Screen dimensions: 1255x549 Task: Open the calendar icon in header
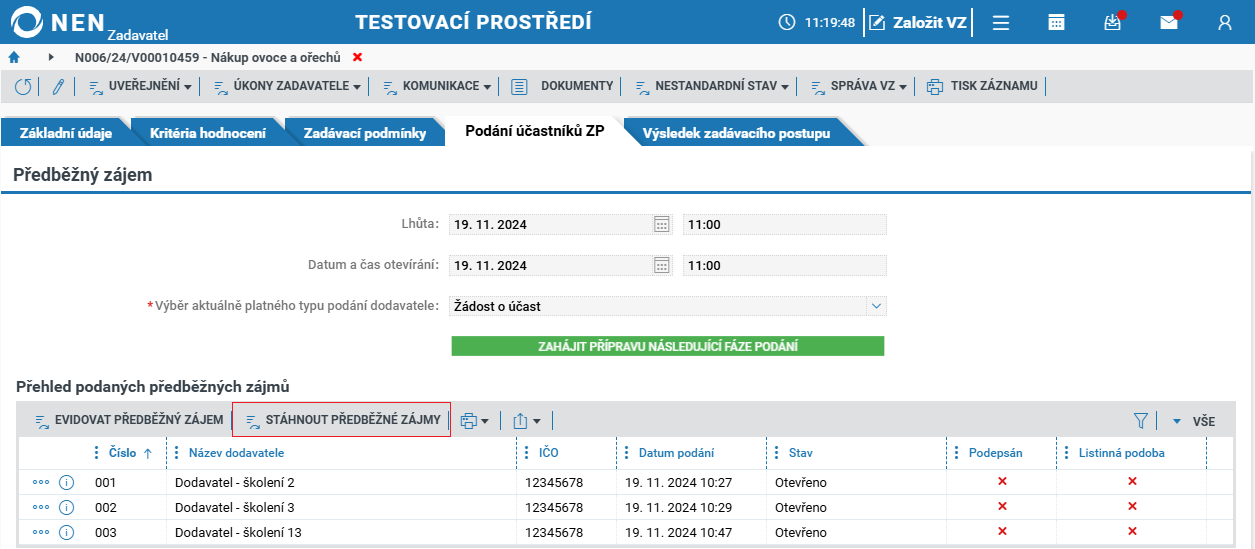(x=1056, y=22)
